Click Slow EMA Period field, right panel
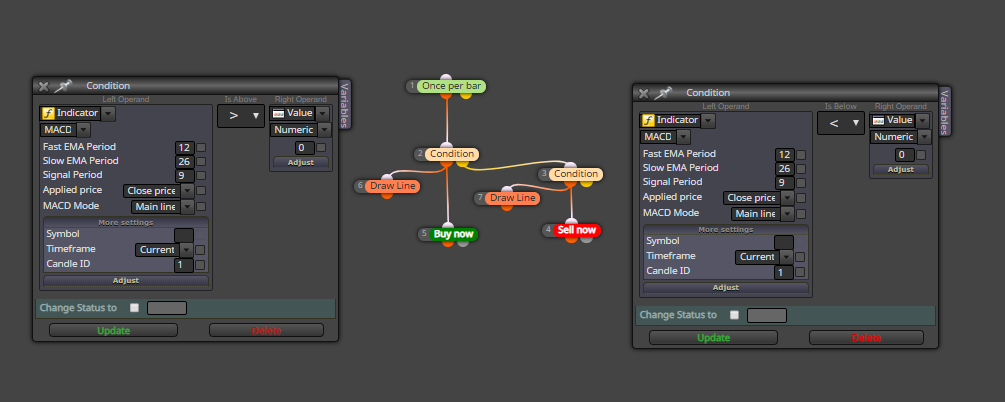 (785, 169)
